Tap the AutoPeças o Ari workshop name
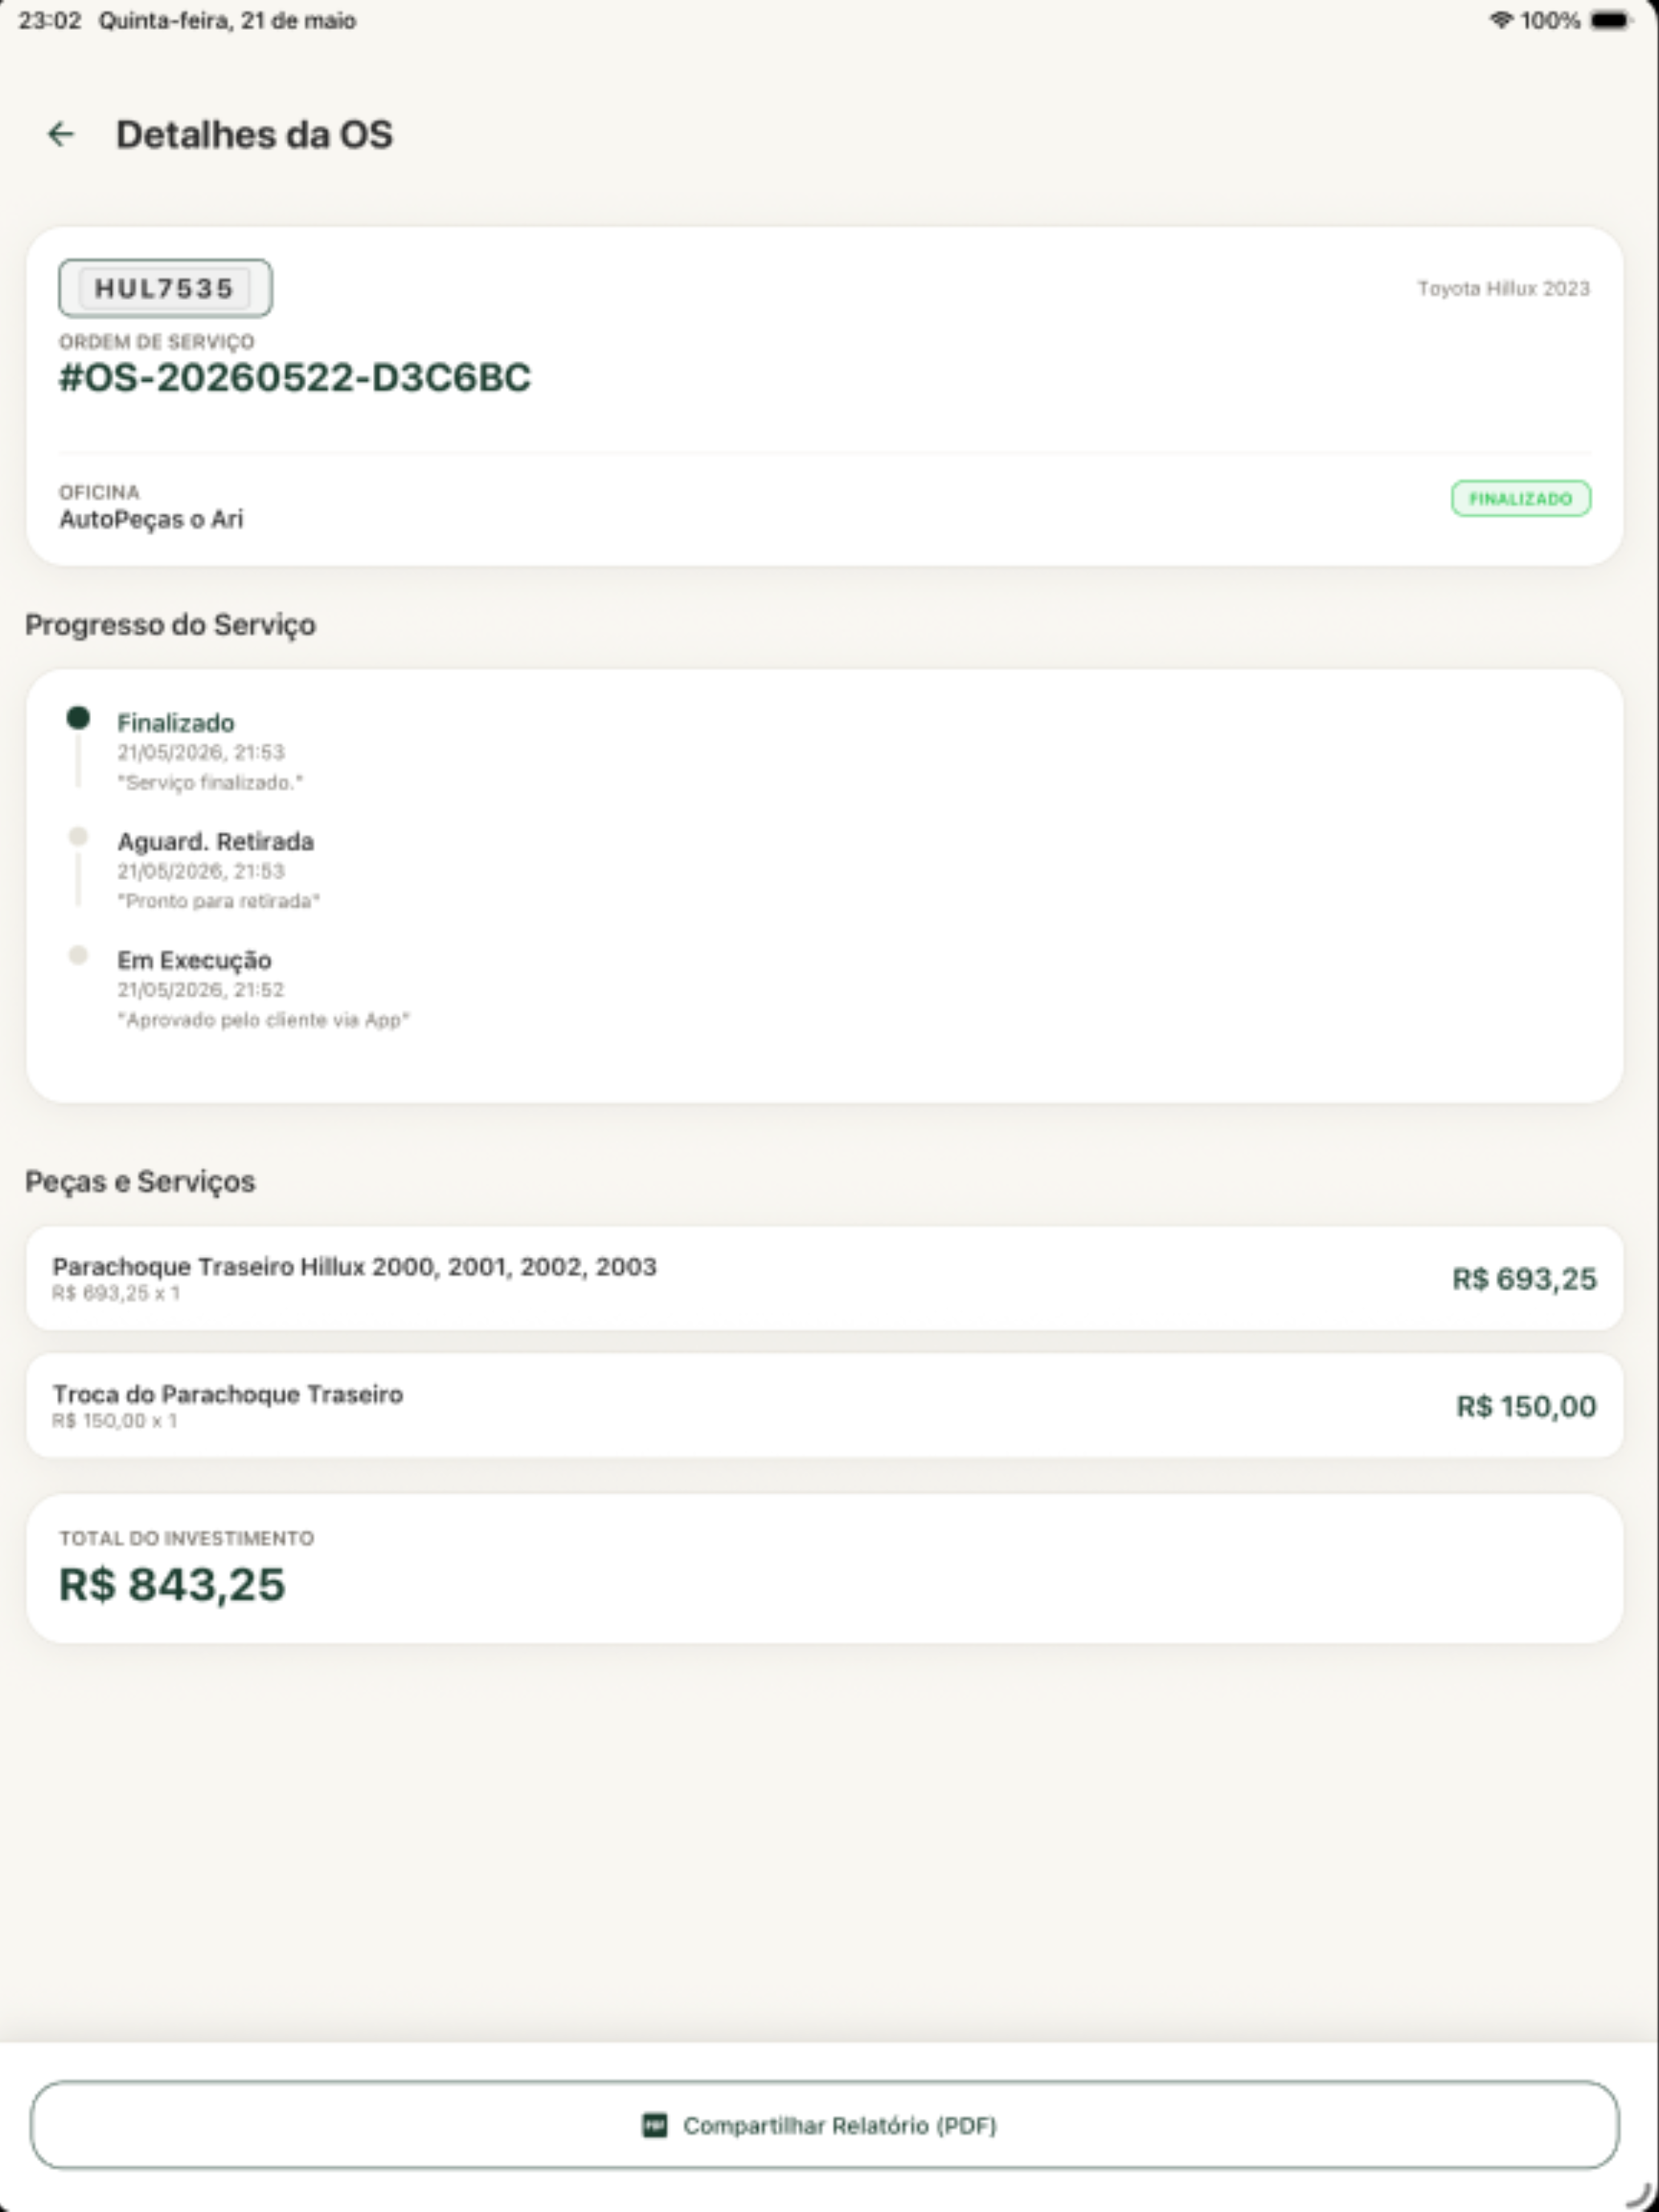 point(151,519)
